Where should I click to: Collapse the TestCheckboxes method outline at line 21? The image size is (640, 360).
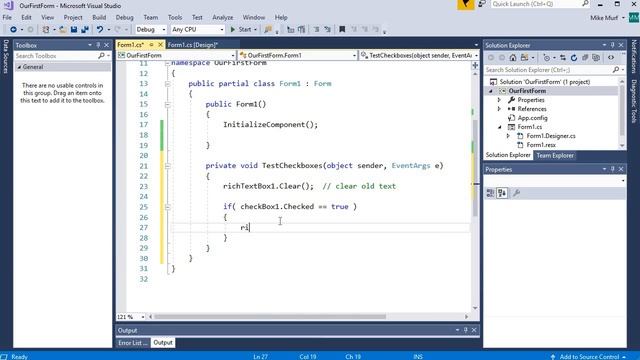[167, 166]
